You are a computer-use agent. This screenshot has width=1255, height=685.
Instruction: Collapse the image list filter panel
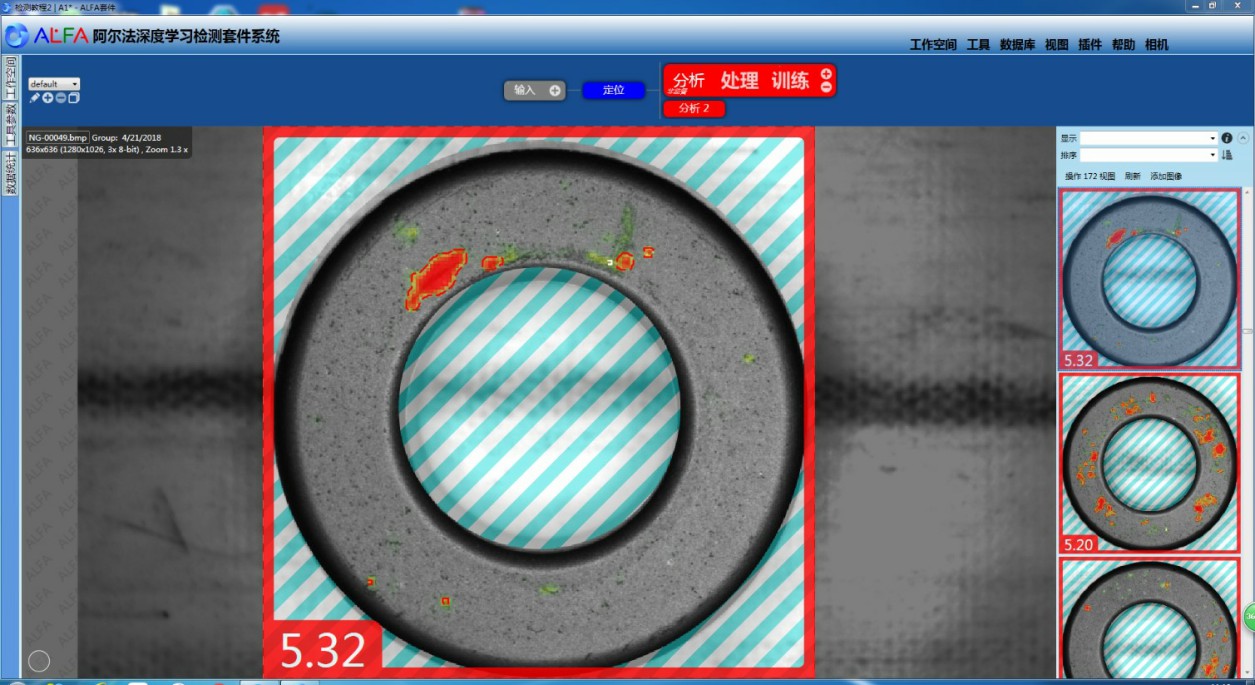1243,138
